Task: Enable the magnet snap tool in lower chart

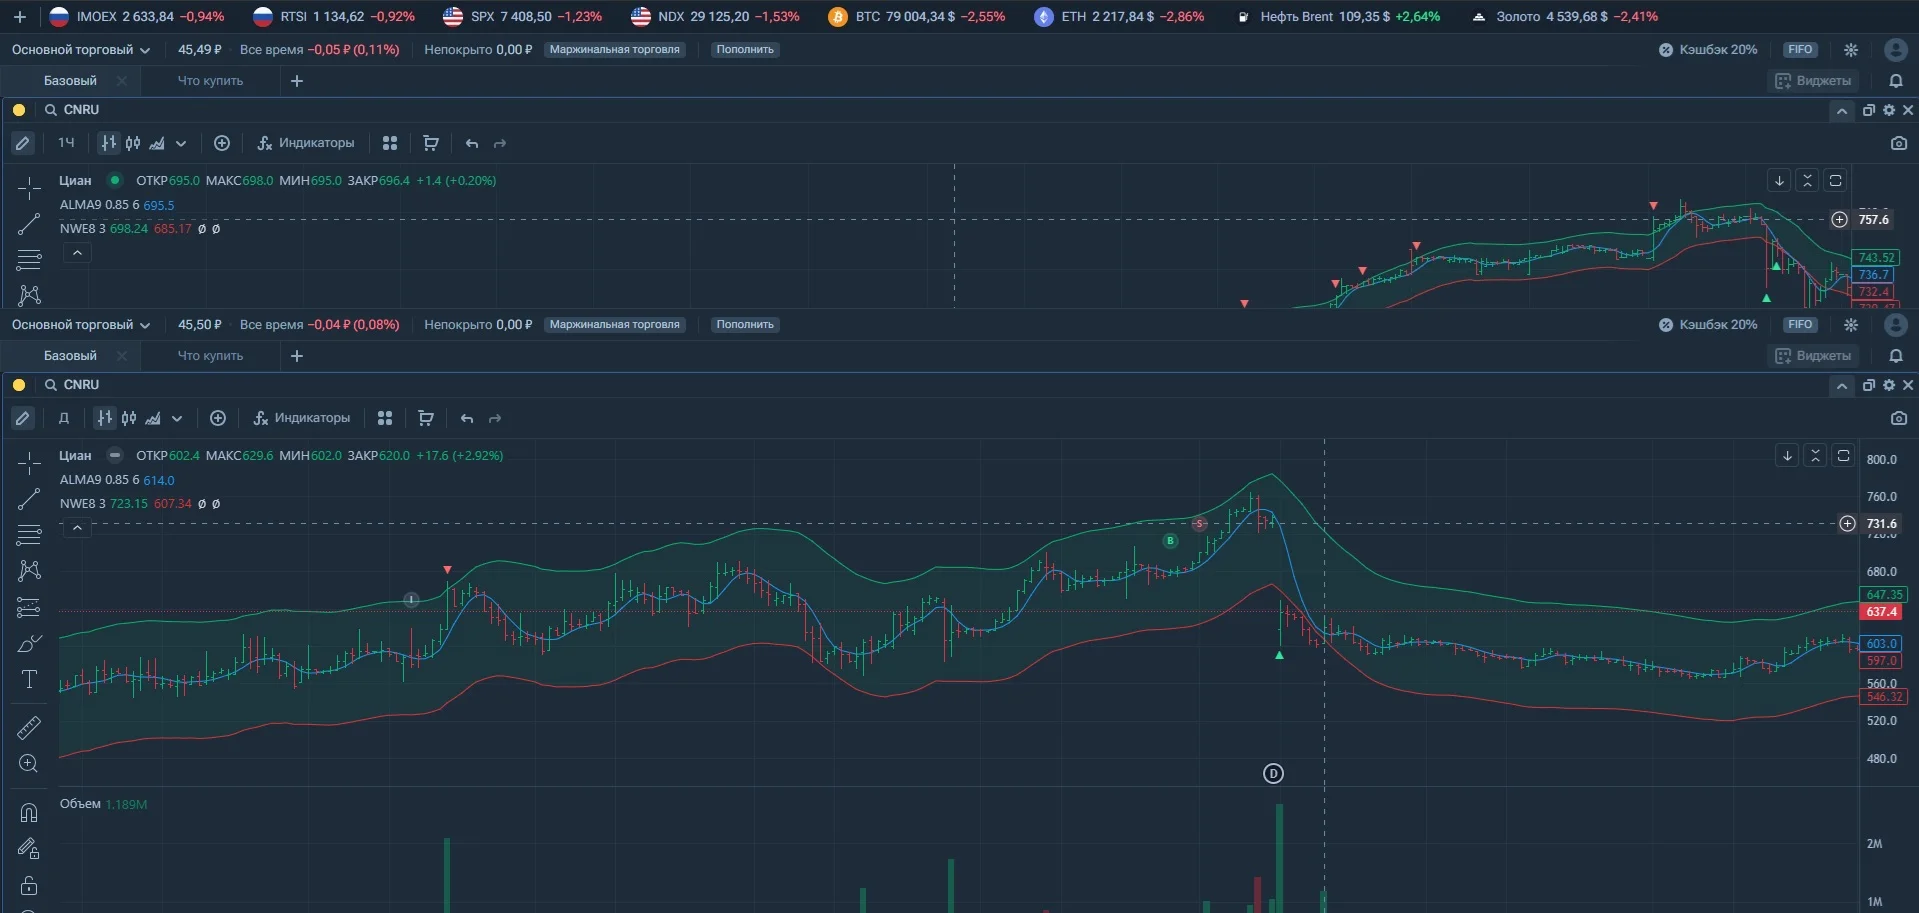Action: pyautogui.click(x=29, y=813)
